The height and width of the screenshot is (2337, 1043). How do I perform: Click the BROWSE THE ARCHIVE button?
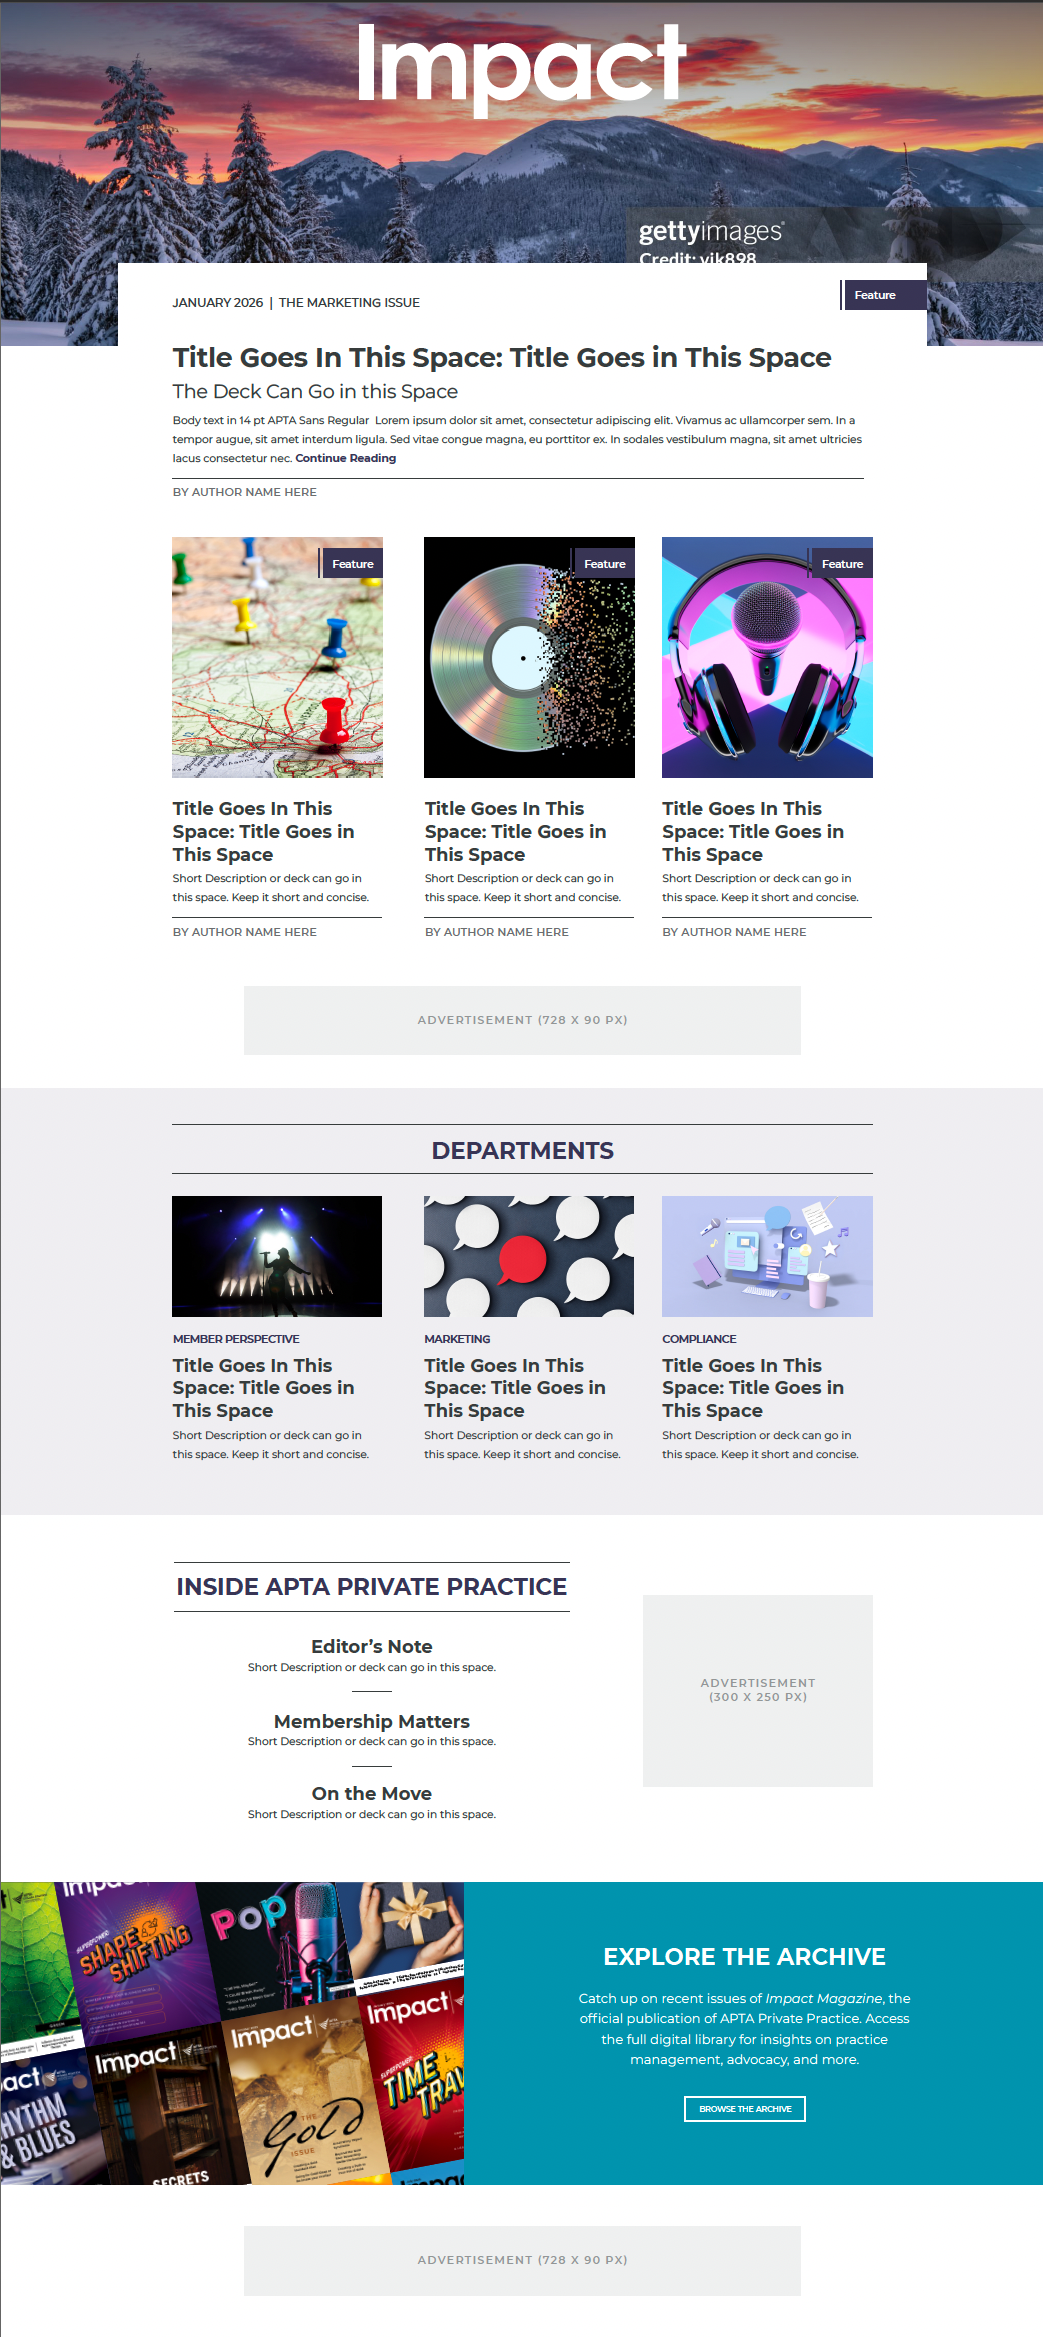pyautogui.click(x=745, y=2108)
